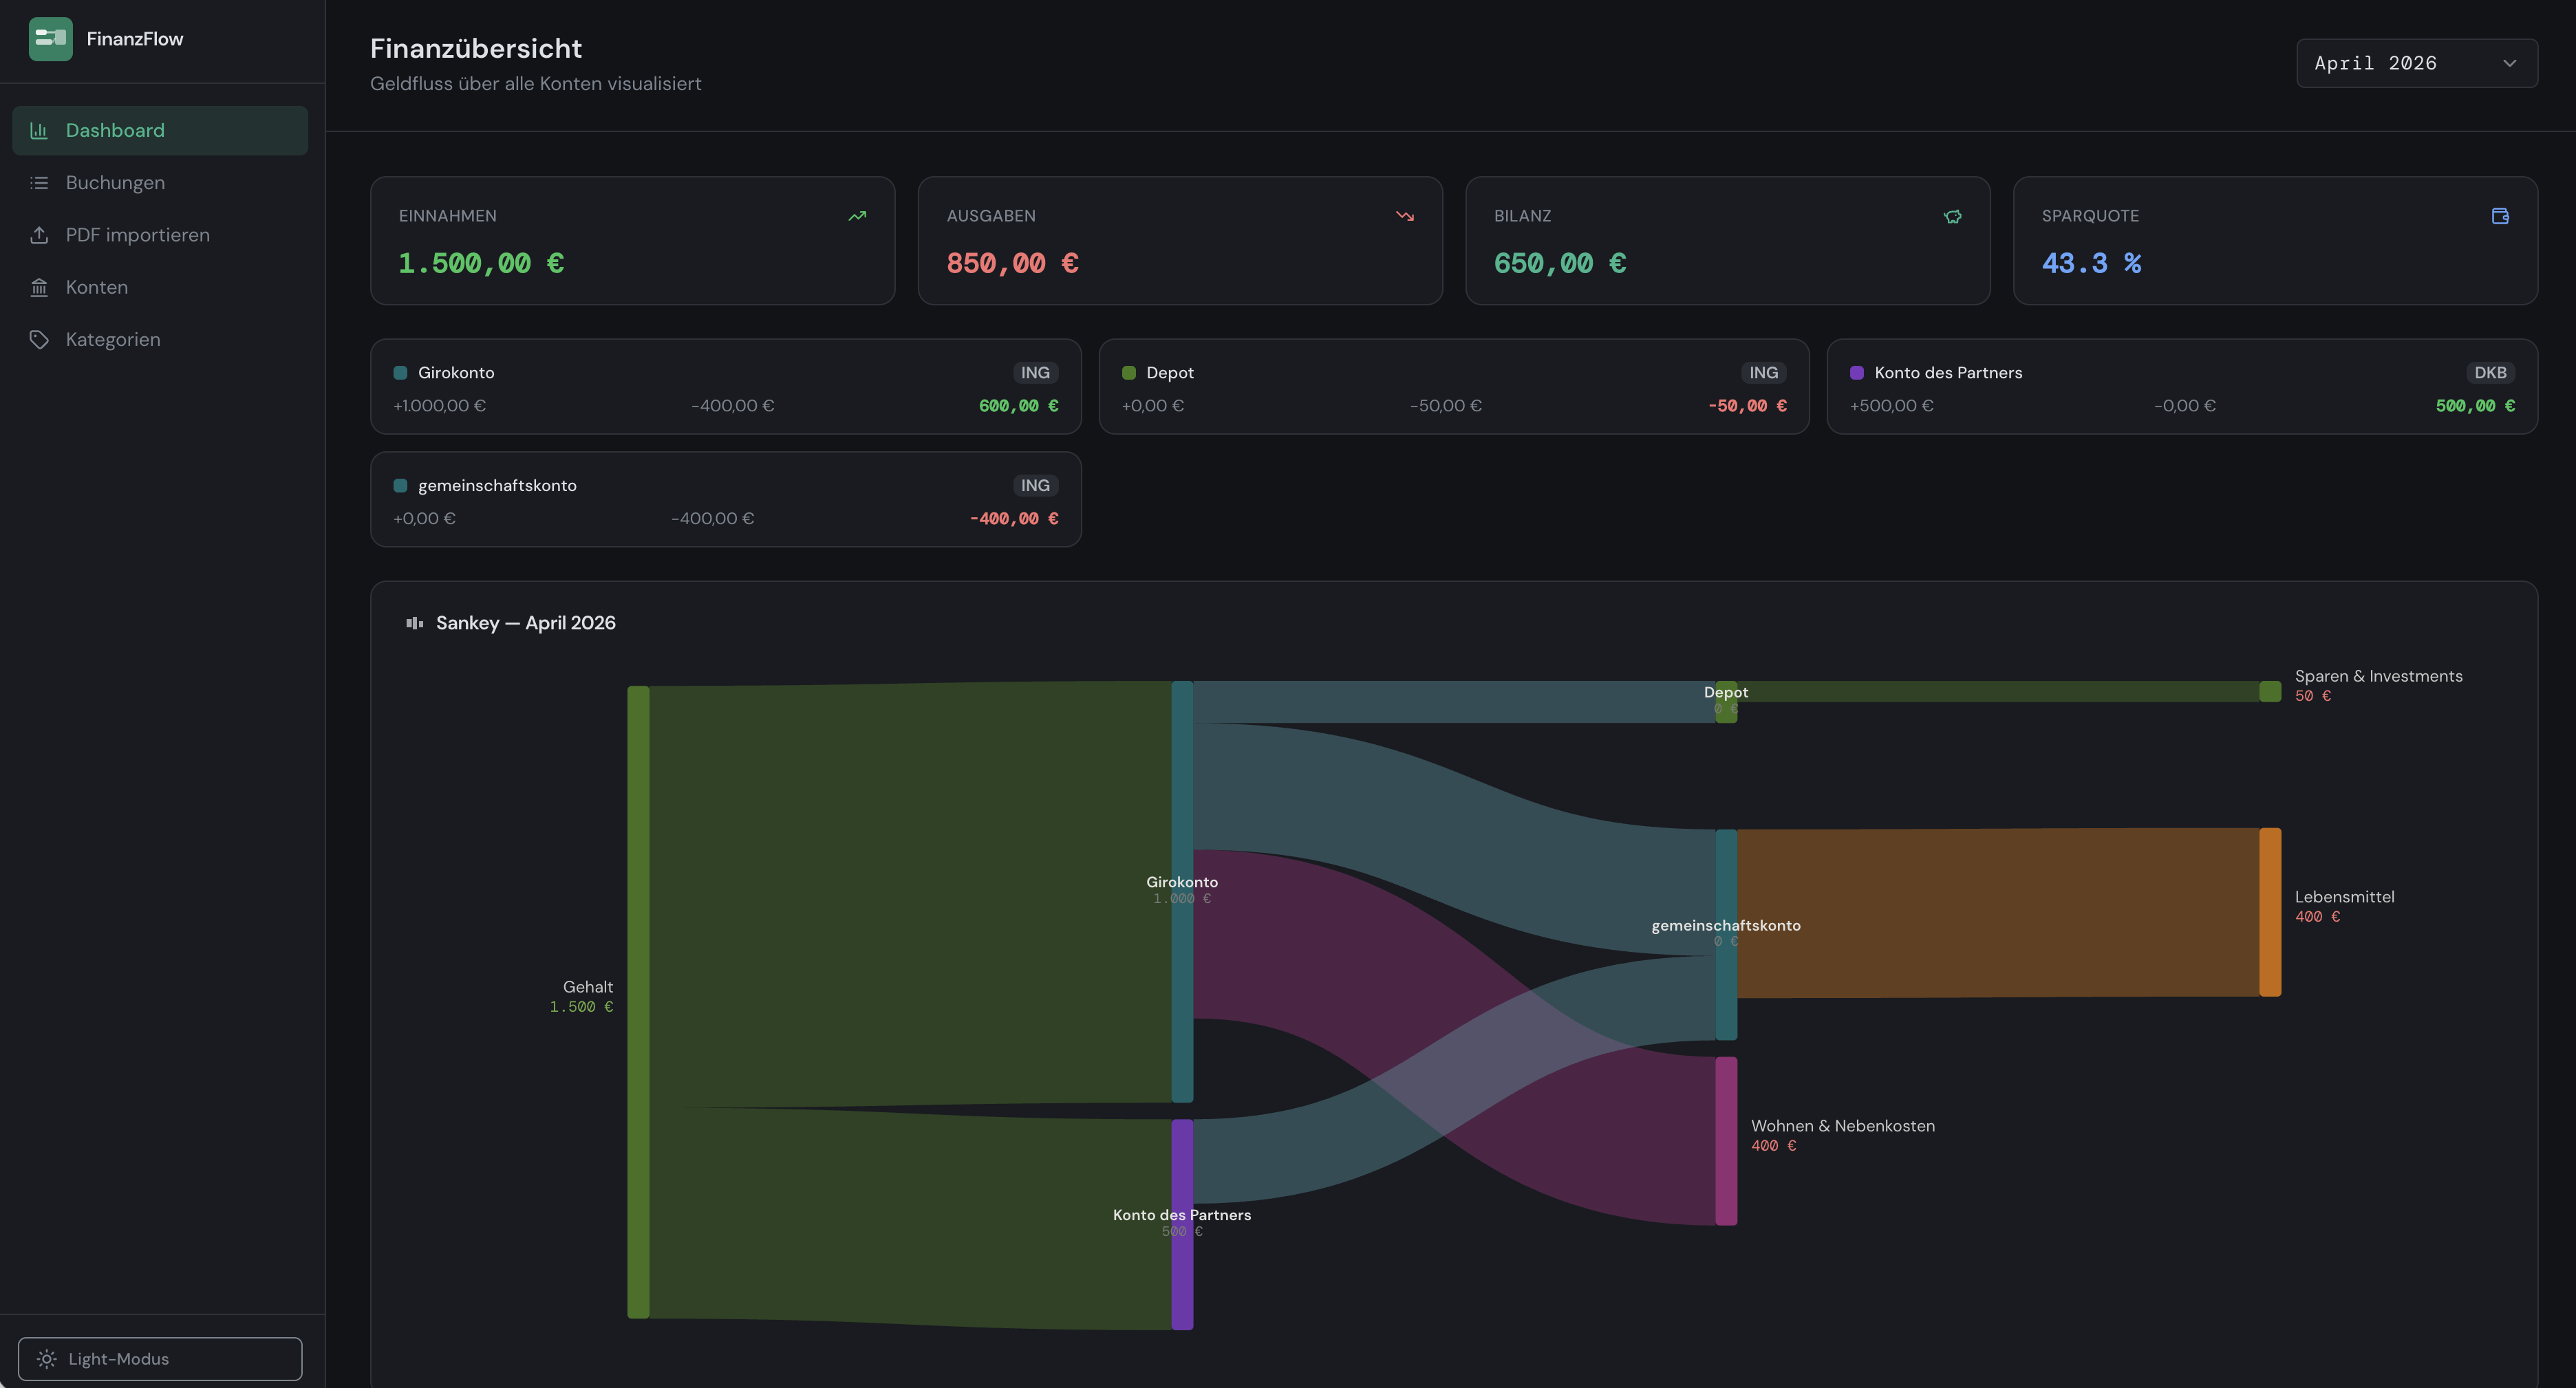Click the FinanzFlow logo icon
The width and height of the screenshot is (2576, 1388).
(50, 38)
